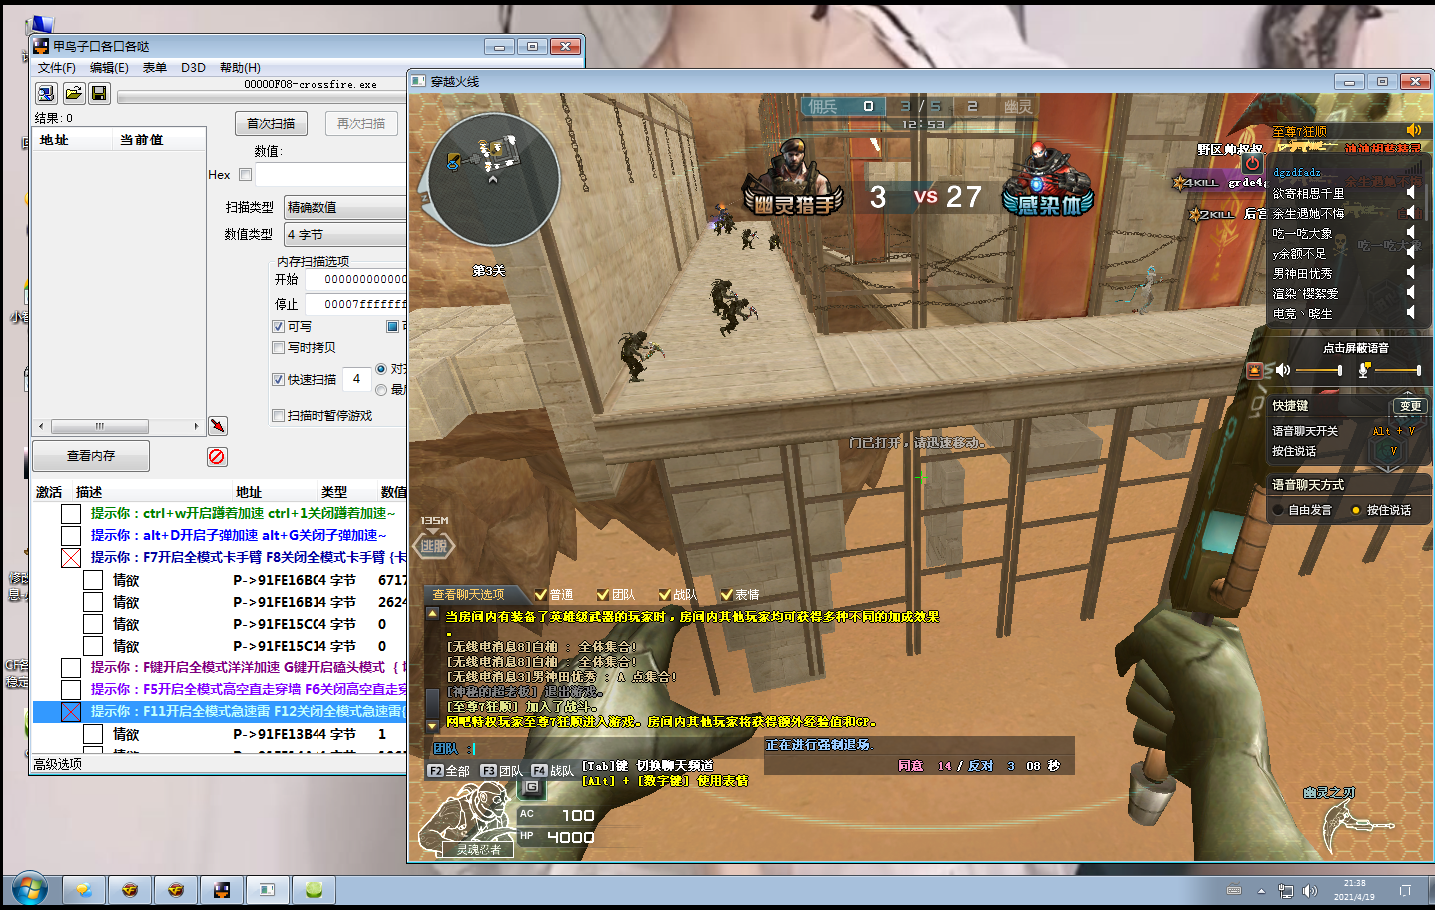Viewport: 1435px width, 910px height.
Task: Toggle the Hex checkbox
Action: (245, 175)
